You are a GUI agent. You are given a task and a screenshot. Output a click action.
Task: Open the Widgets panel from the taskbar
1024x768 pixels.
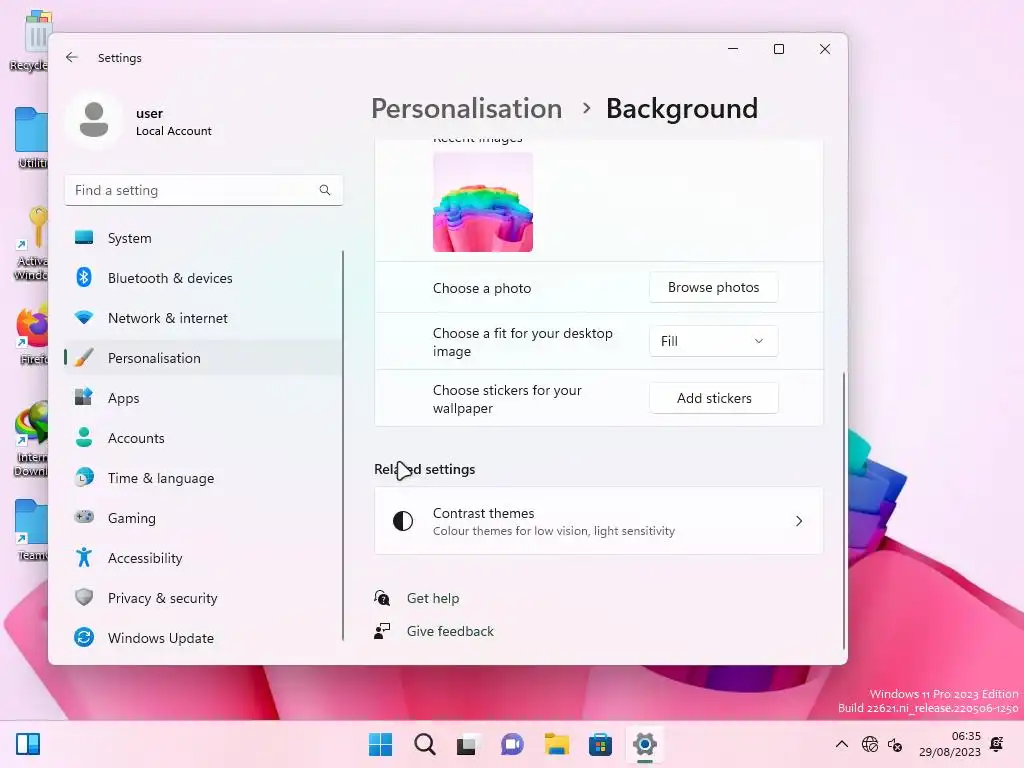pos(28,744)
